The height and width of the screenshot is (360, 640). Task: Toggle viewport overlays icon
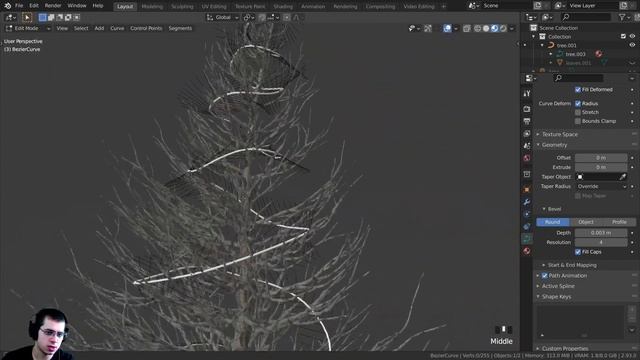point(448,28)
